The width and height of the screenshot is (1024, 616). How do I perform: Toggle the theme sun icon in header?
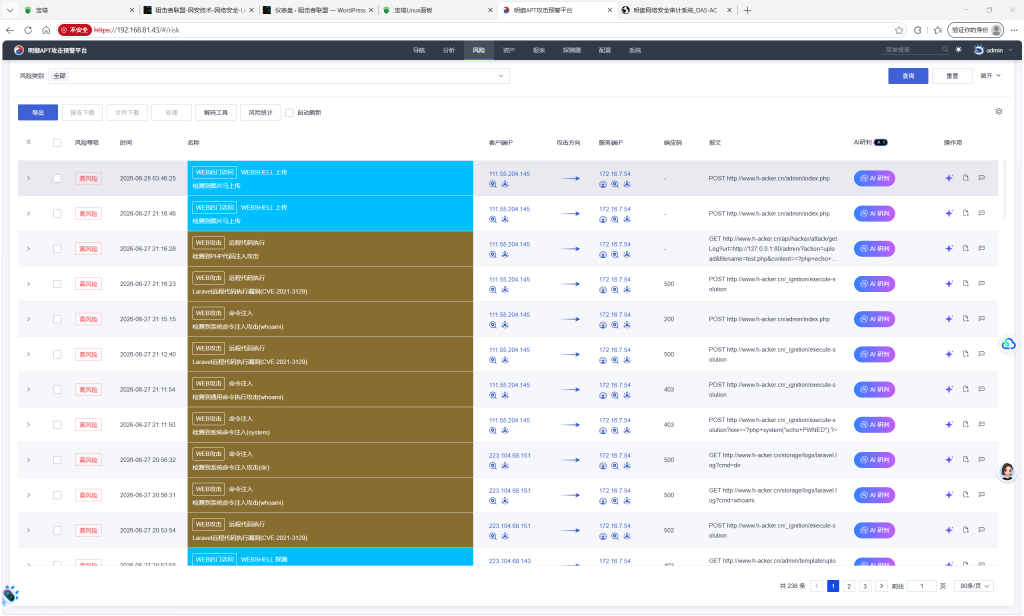pos(958,50)
